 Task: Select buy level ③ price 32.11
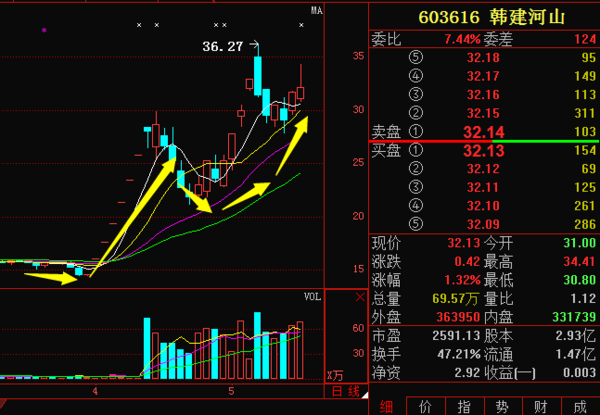tap(483, 187)
